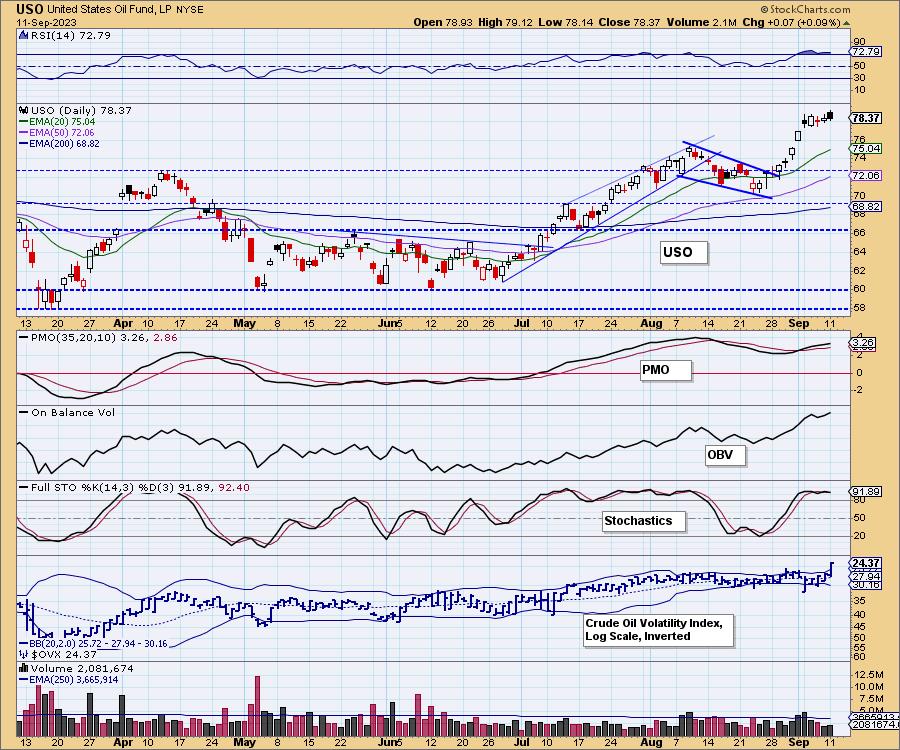Click the area-chart icon beside RSI(14)

[x=23, y=35]
